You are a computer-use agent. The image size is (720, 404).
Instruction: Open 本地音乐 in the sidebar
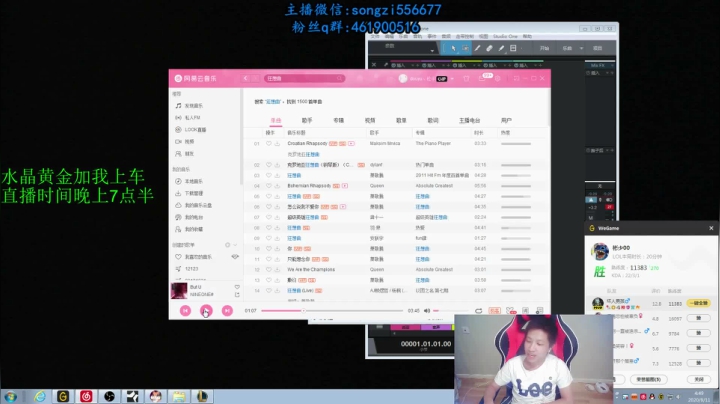(189, 181)
